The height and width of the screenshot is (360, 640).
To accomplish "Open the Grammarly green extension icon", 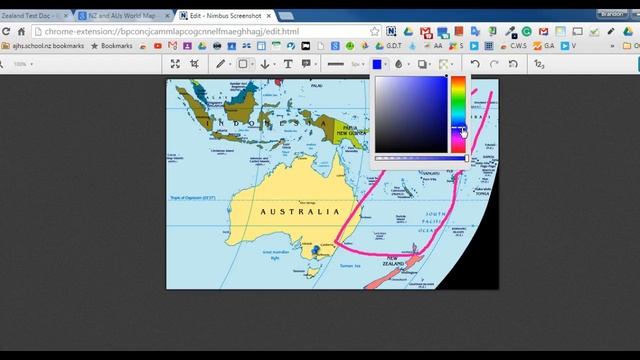I will (x=527, y=31).
